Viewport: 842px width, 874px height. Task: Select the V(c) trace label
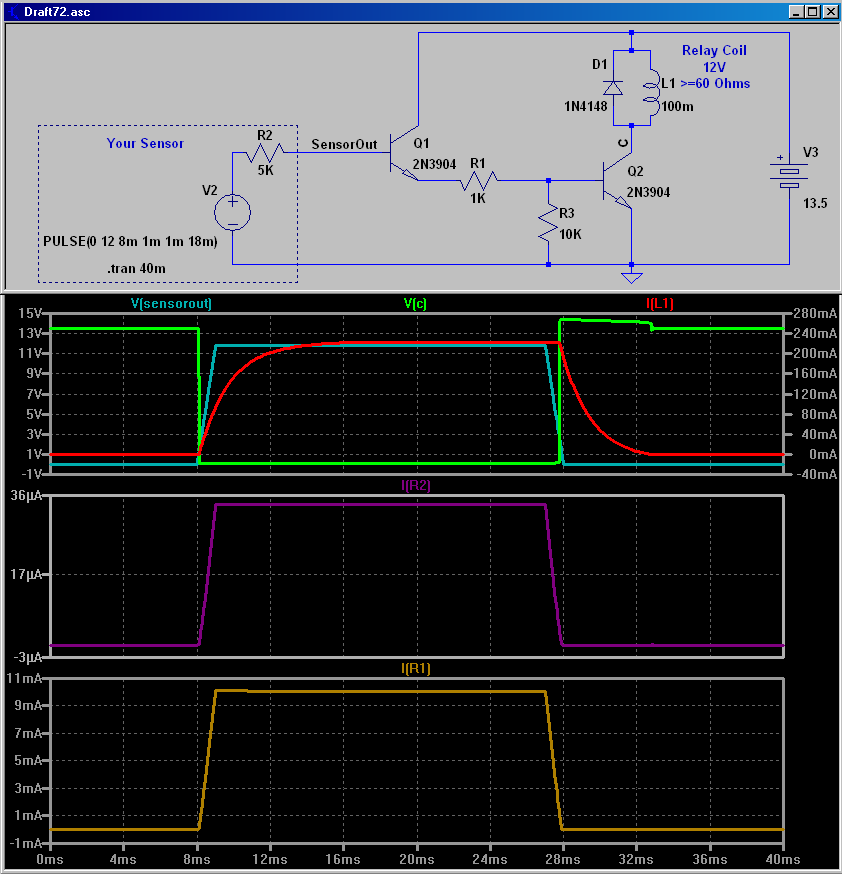click(416, 303)
